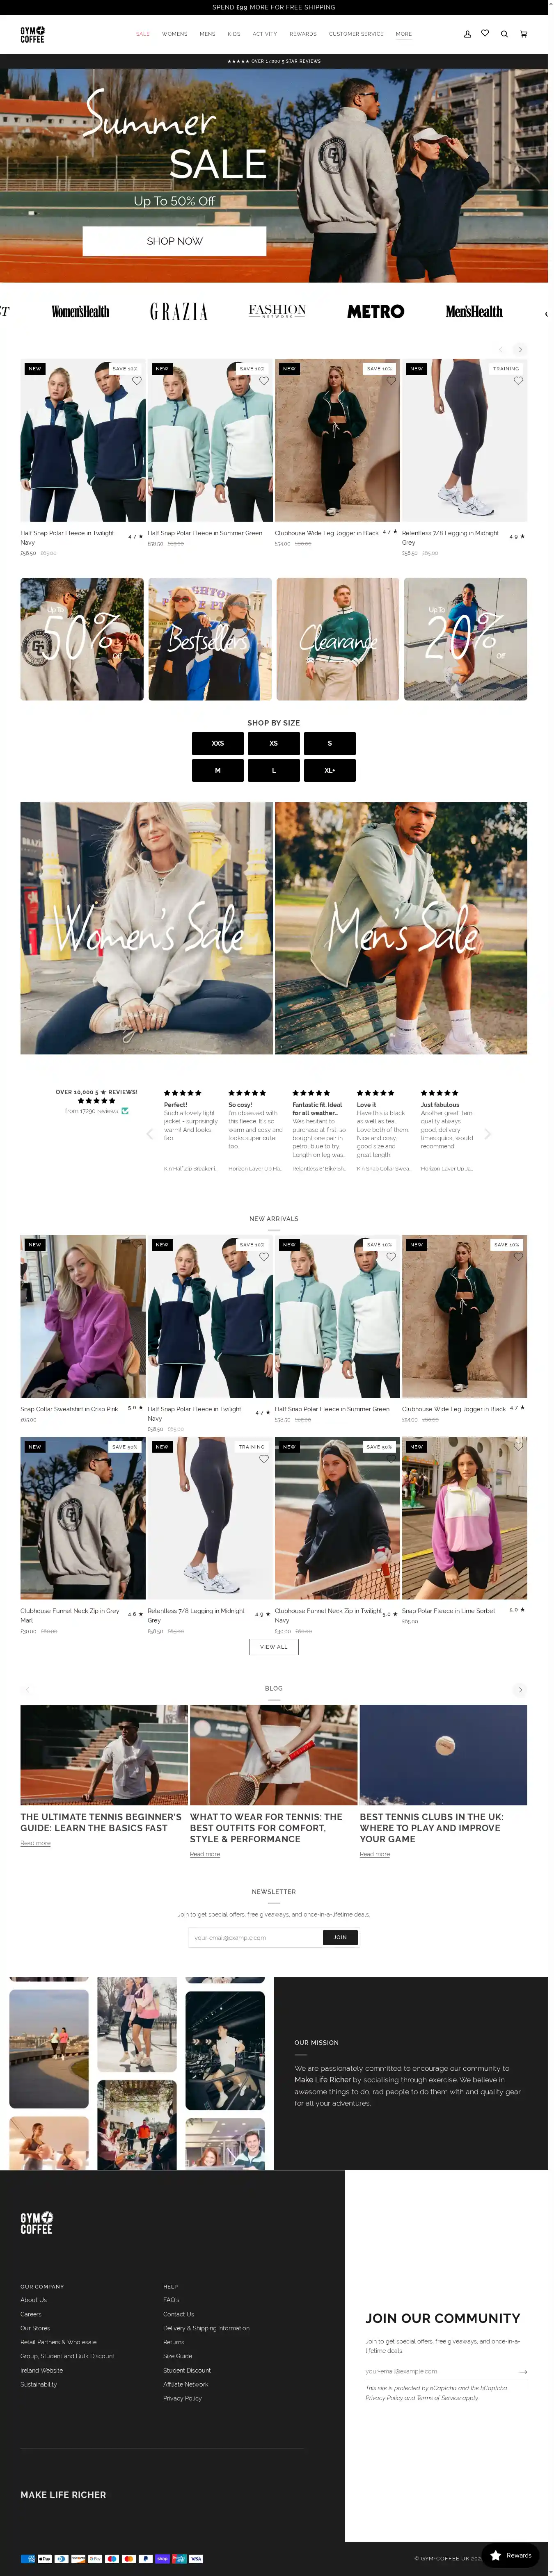Advance product carousel with next arrow
554x2576 pixels.
tap(519, 349)
